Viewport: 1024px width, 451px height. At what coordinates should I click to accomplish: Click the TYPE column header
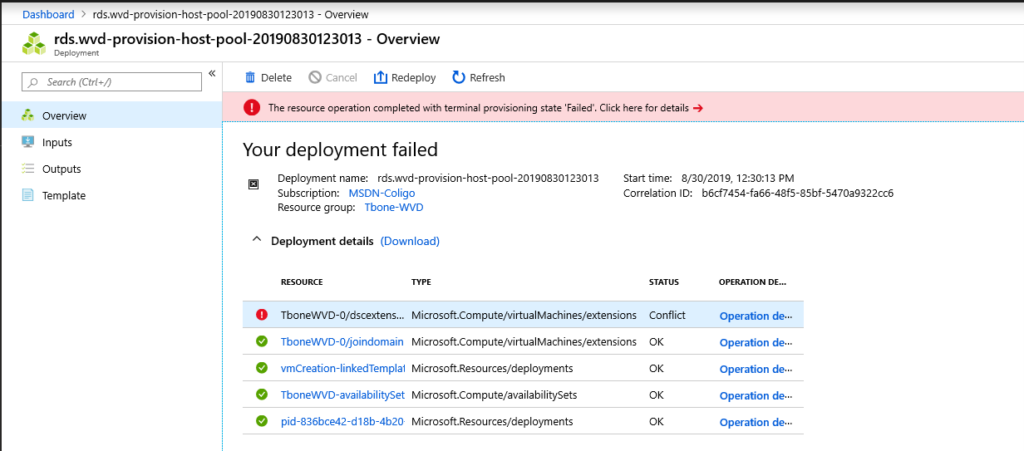(421, 283)
